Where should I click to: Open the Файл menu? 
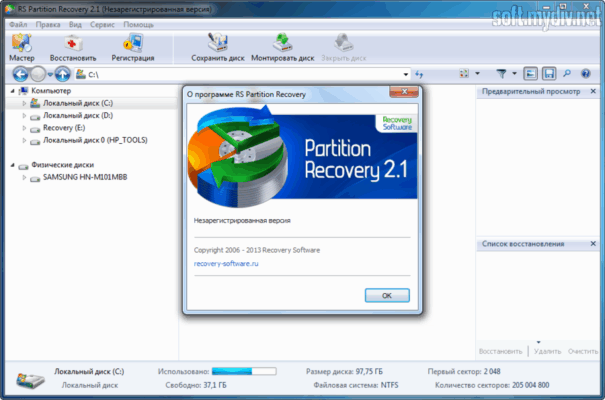[18, 25]
